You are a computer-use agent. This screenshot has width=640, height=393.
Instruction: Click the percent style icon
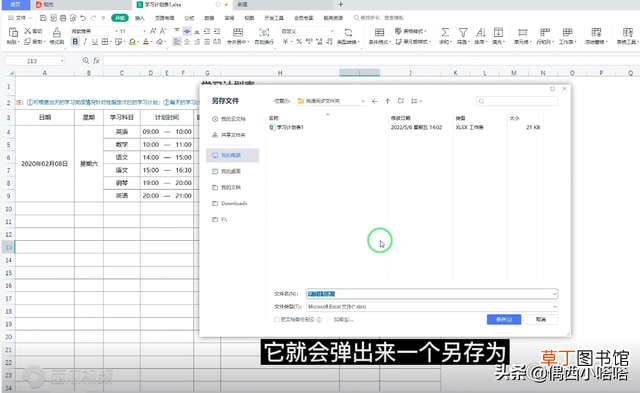coord(299,42)
